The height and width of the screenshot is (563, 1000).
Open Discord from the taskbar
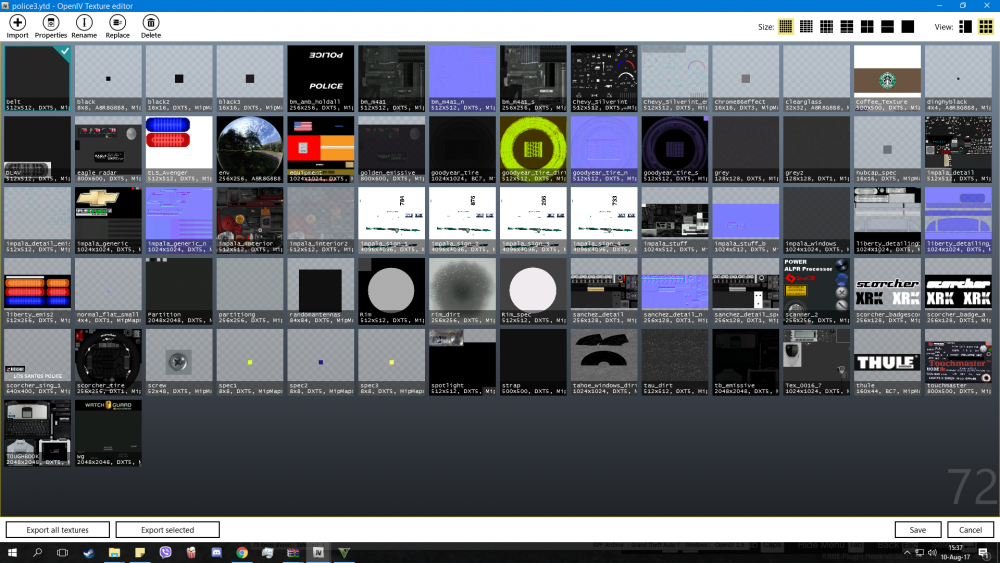coord(216,552)
